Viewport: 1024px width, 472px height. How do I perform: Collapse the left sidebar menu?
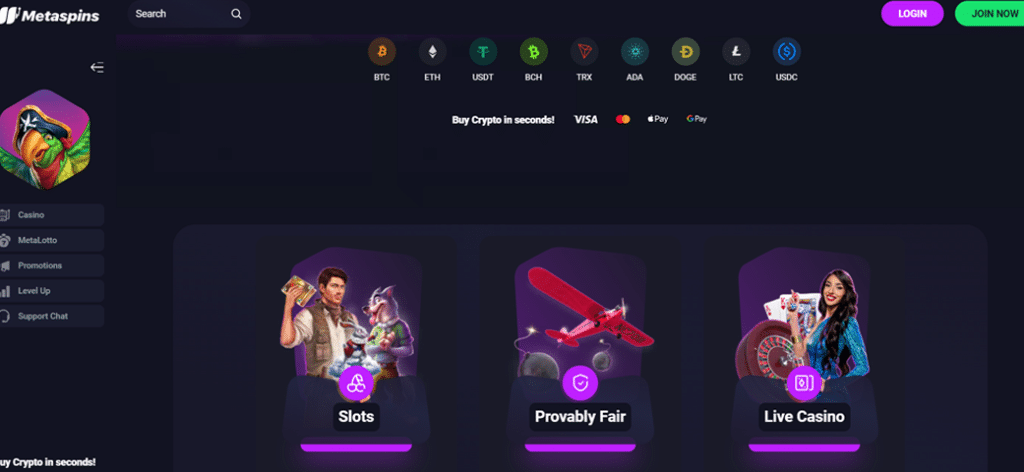point(97,67)
